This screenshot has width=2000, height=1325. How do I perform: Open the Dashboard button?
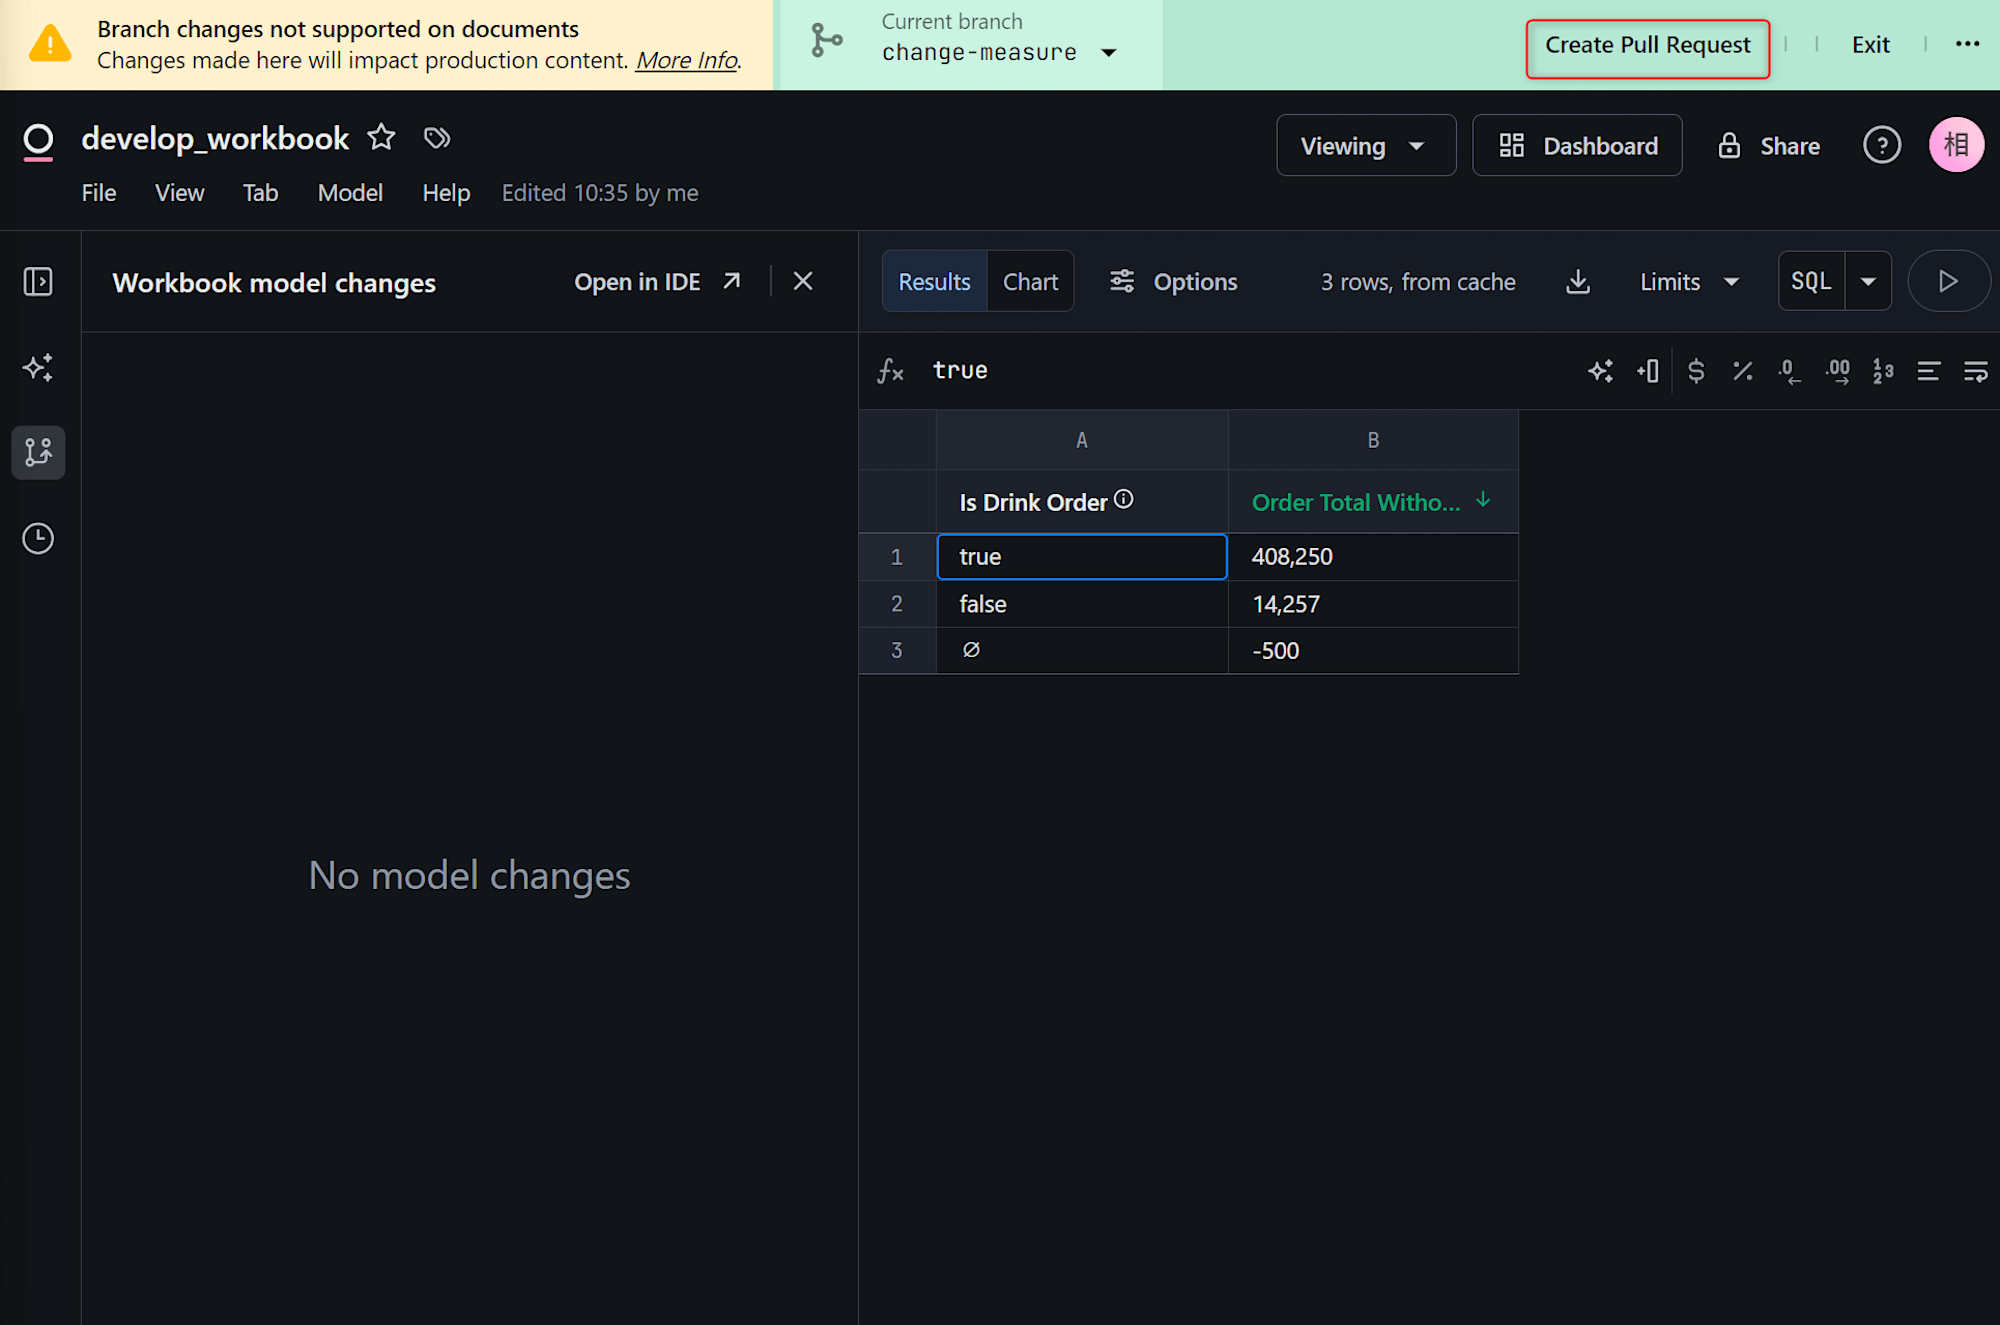tap(1577, 145)
